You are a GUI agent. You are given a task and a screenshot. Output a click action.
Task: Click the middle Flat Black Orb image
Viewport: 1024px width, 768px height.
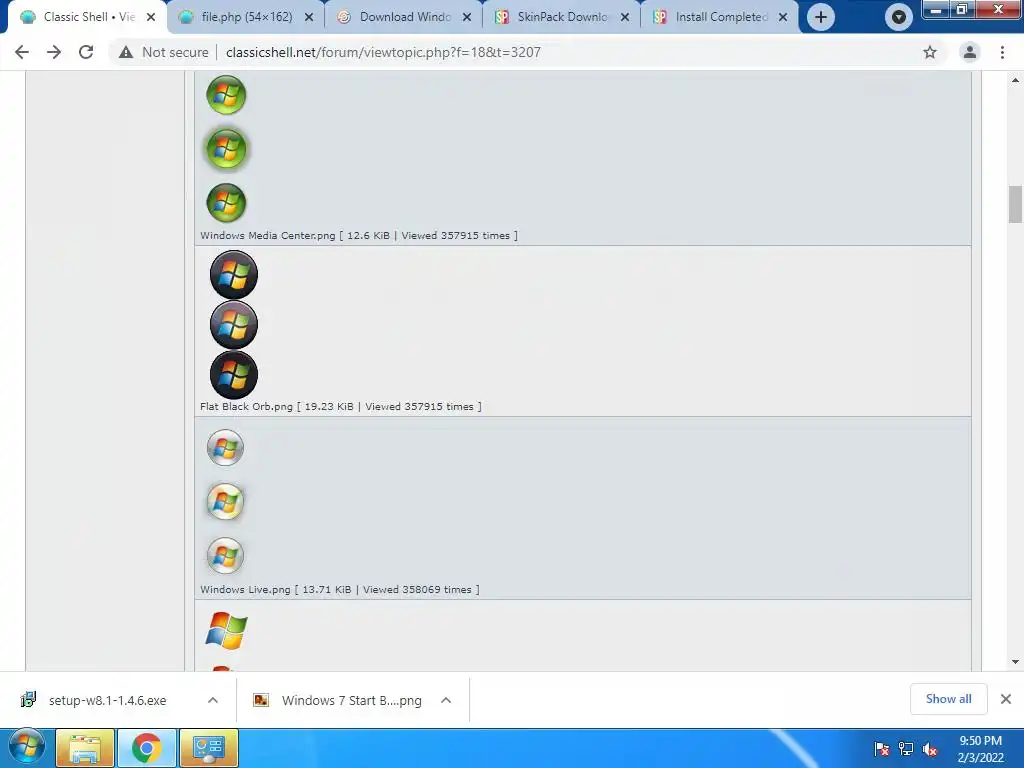click(234, 325)
